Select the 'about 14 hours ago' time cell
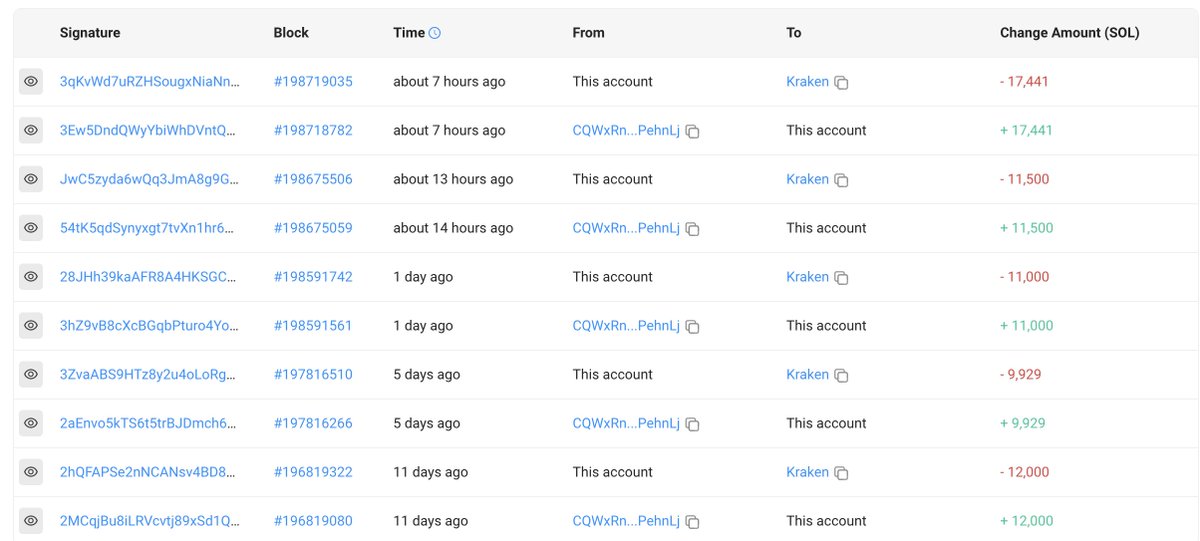This screenshot has width=1200, height=541. [x=453, y=228]
